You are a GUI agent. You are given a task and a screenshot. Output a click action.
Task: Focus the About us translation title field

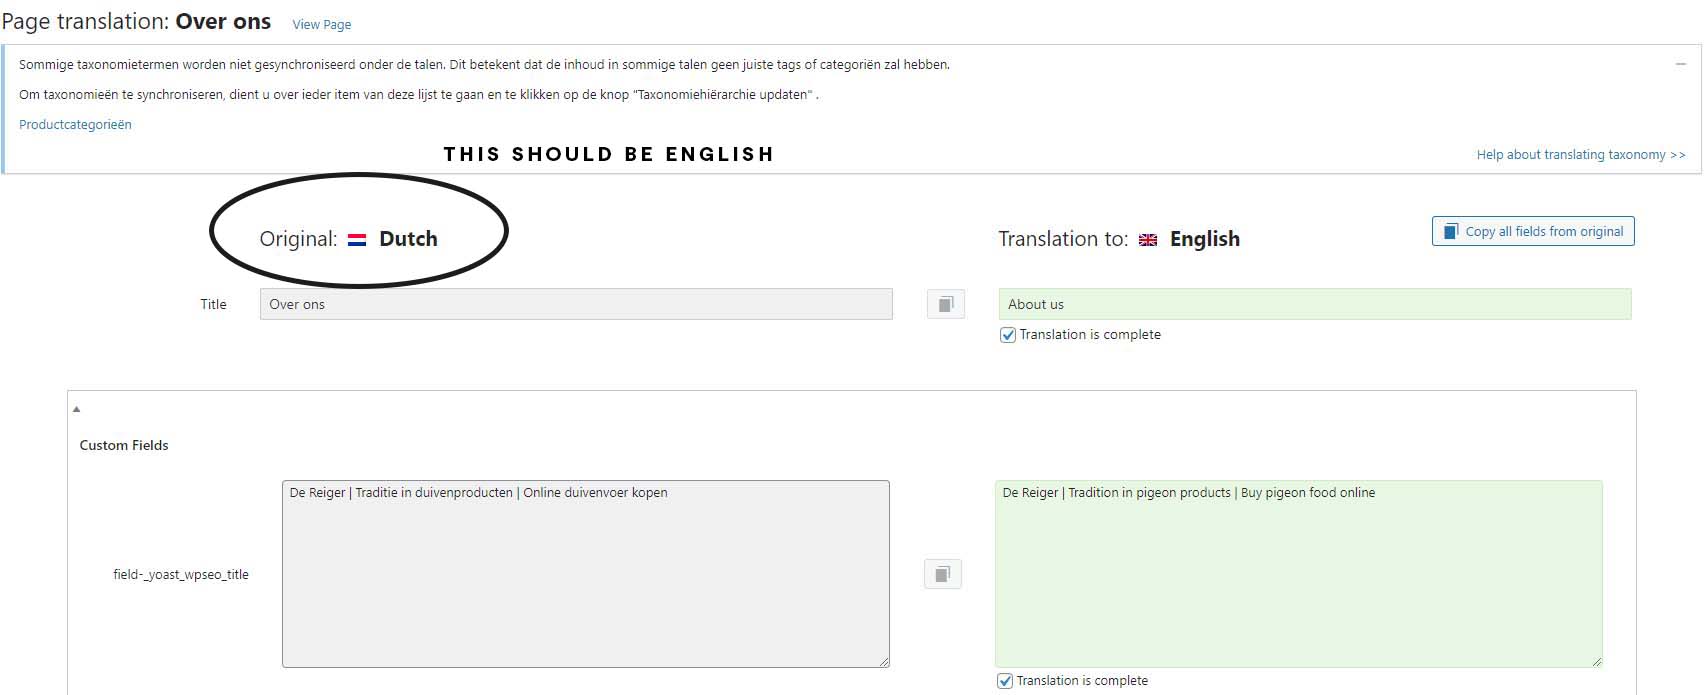[1315, 304]
